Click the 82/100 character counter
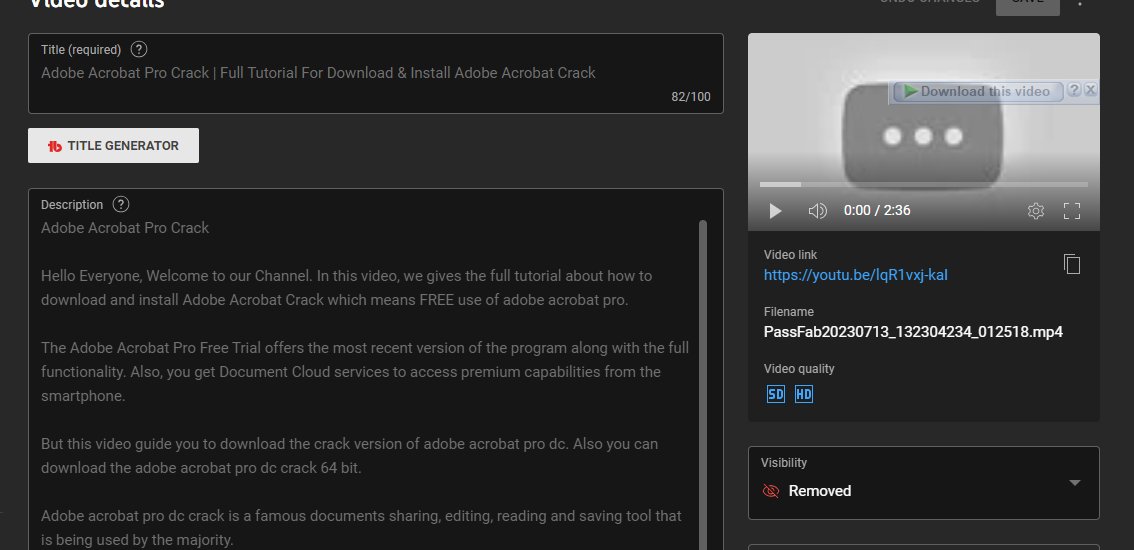 (x=691, y=97)
